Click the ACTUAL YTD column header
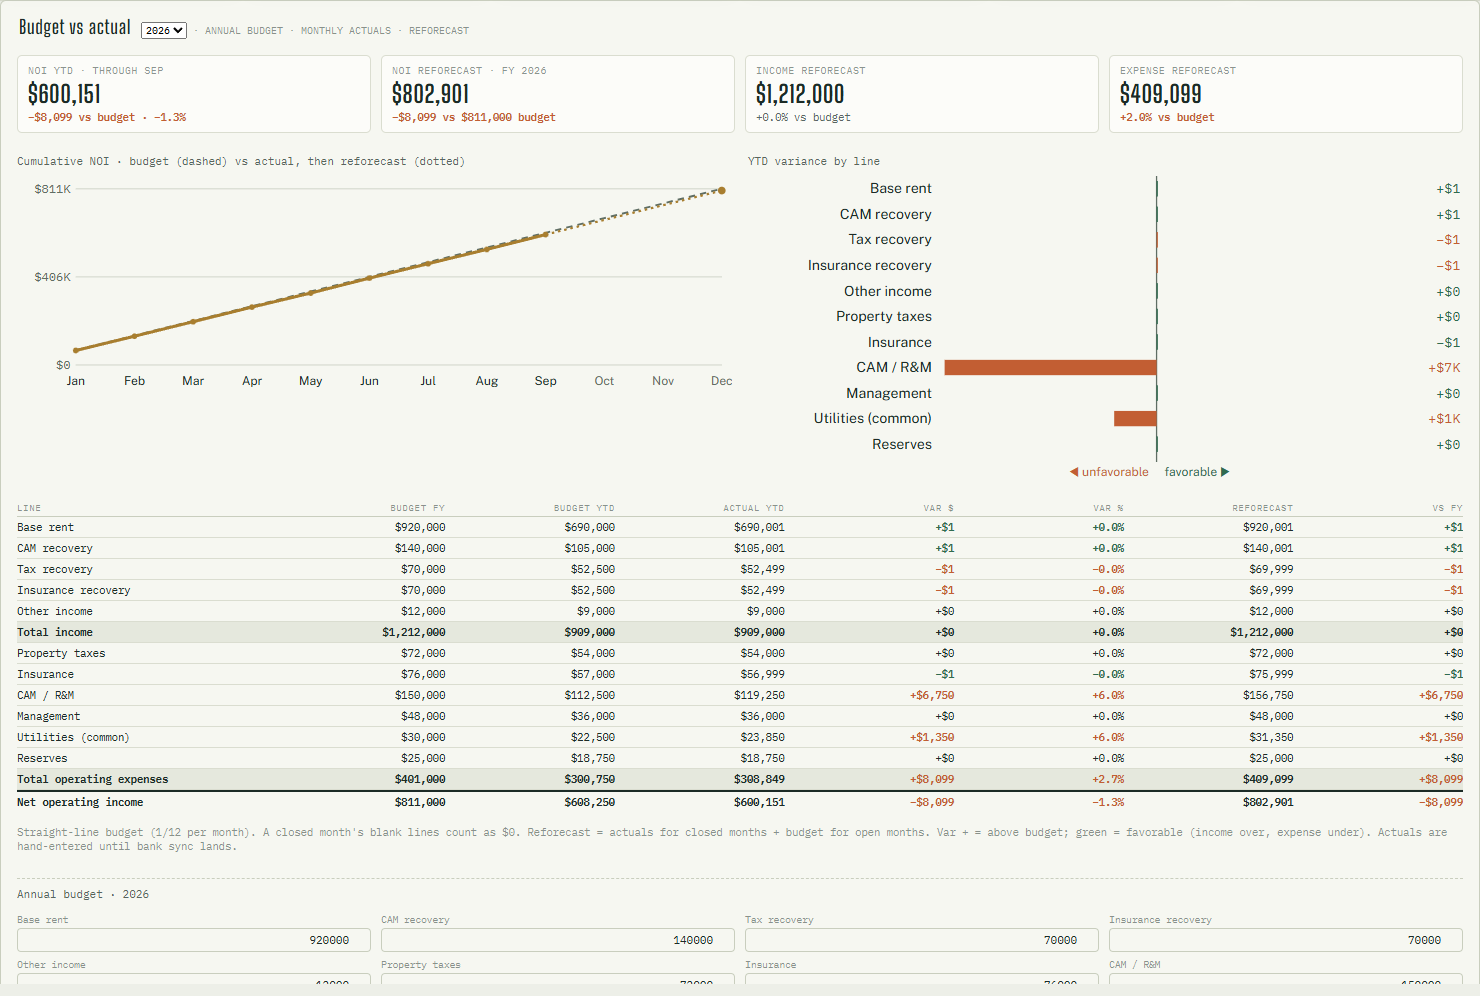 point(754,508)
